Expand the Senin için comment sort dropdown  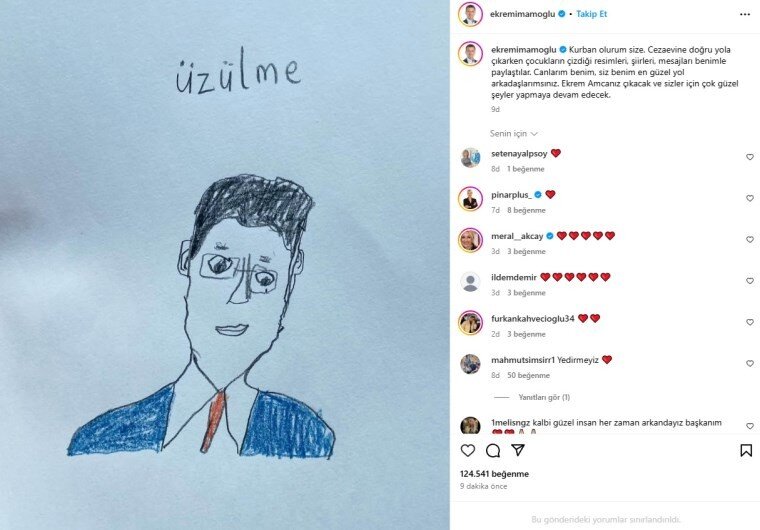pyautogui.click(x=514, y=133)
